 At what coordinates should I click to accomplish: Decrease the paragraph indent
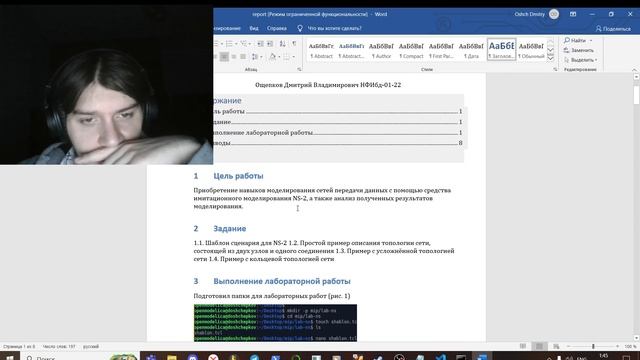point(260,44)
